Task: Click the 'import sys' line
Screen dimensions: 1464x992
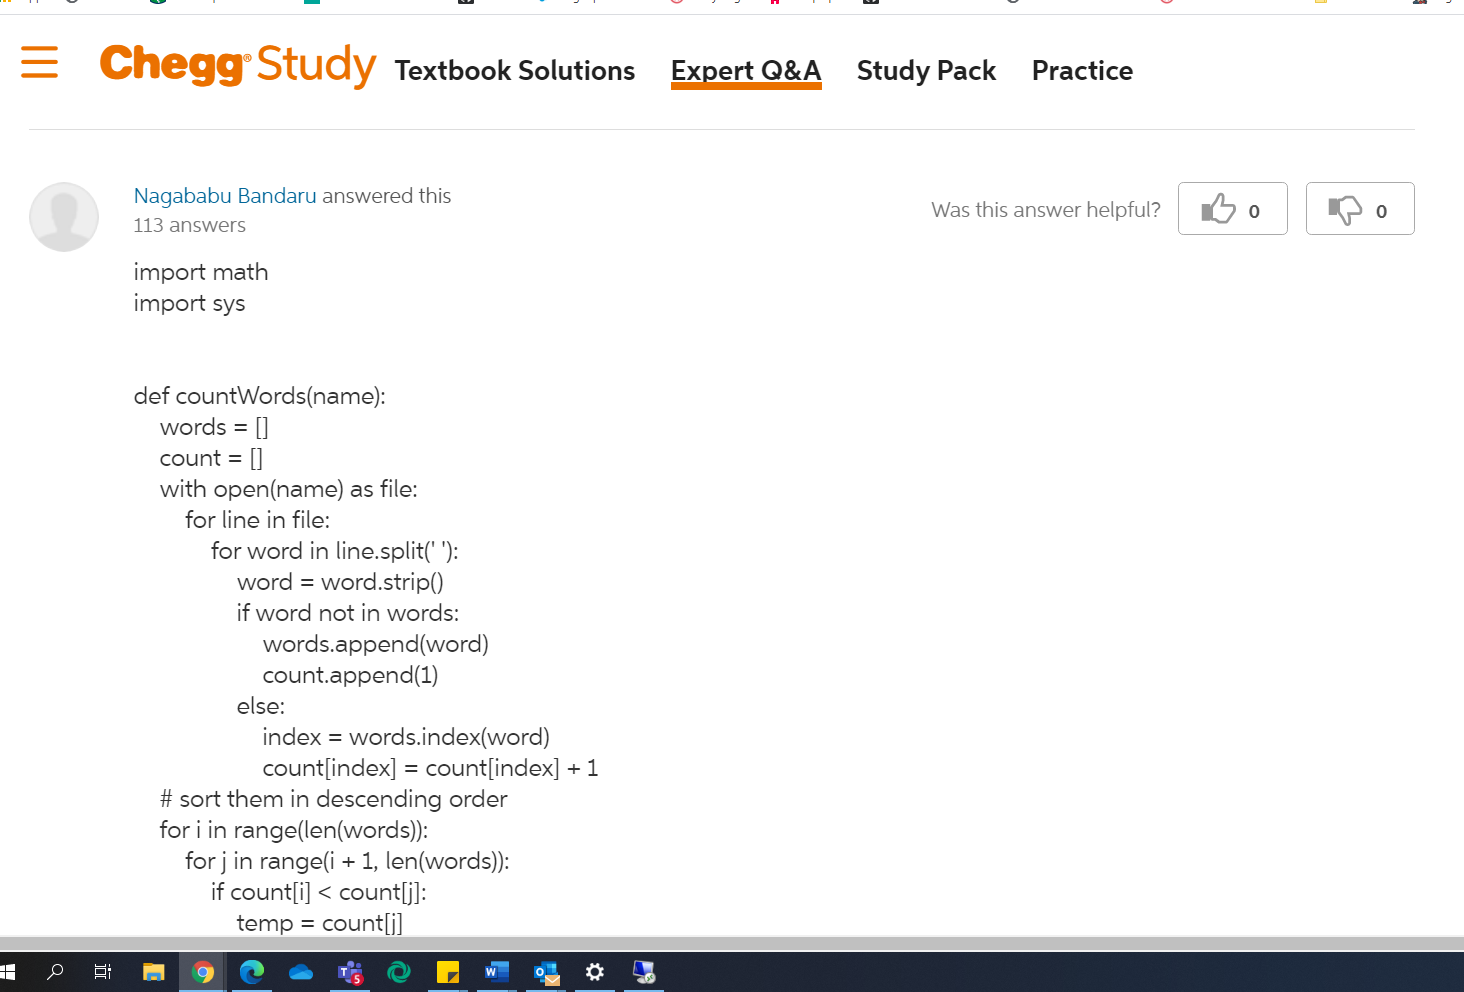Action: point(190,303)
